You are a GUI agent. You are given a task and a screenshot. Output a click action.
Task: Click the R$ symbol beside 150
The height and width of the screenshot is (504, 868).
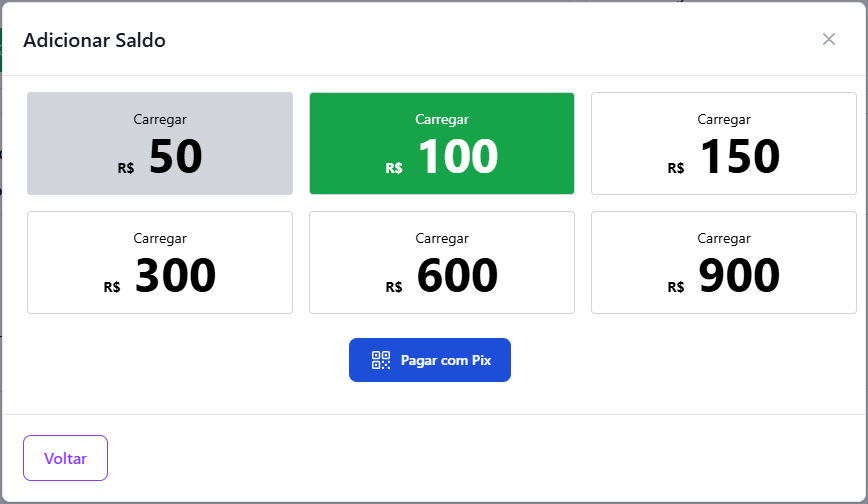pos(676,168)
